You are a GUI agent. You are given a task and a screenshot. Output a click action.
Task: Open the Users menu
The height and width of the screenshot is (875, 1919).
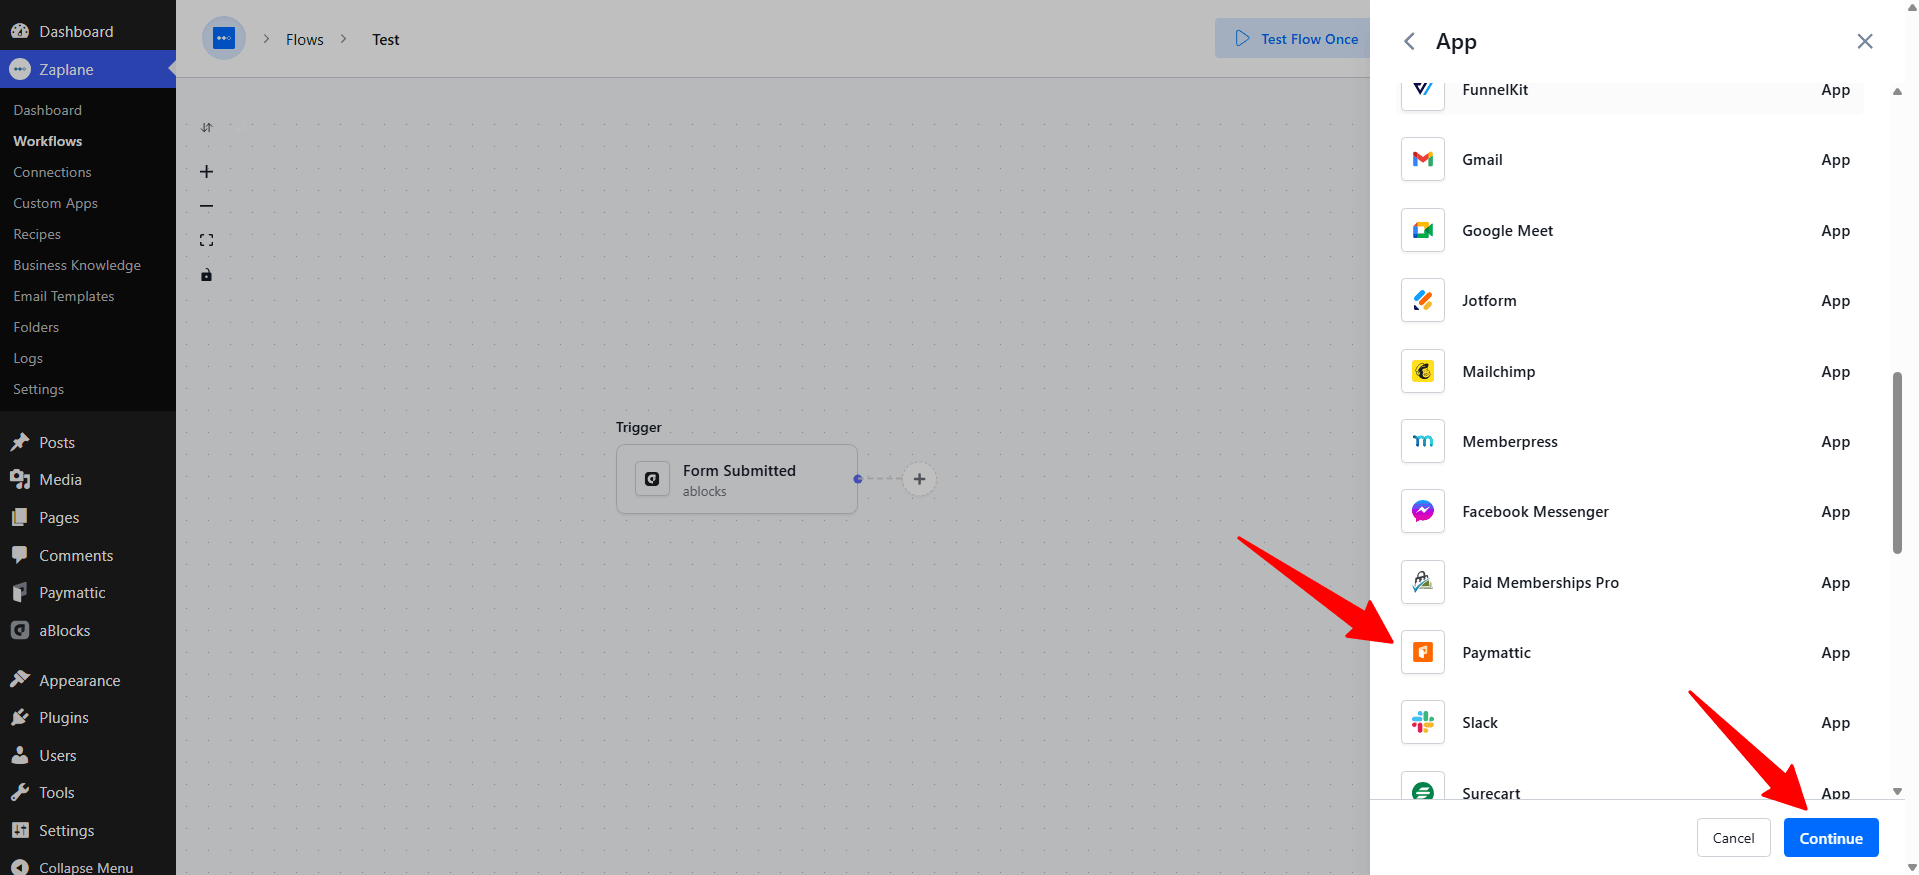[x=88, y=755]
